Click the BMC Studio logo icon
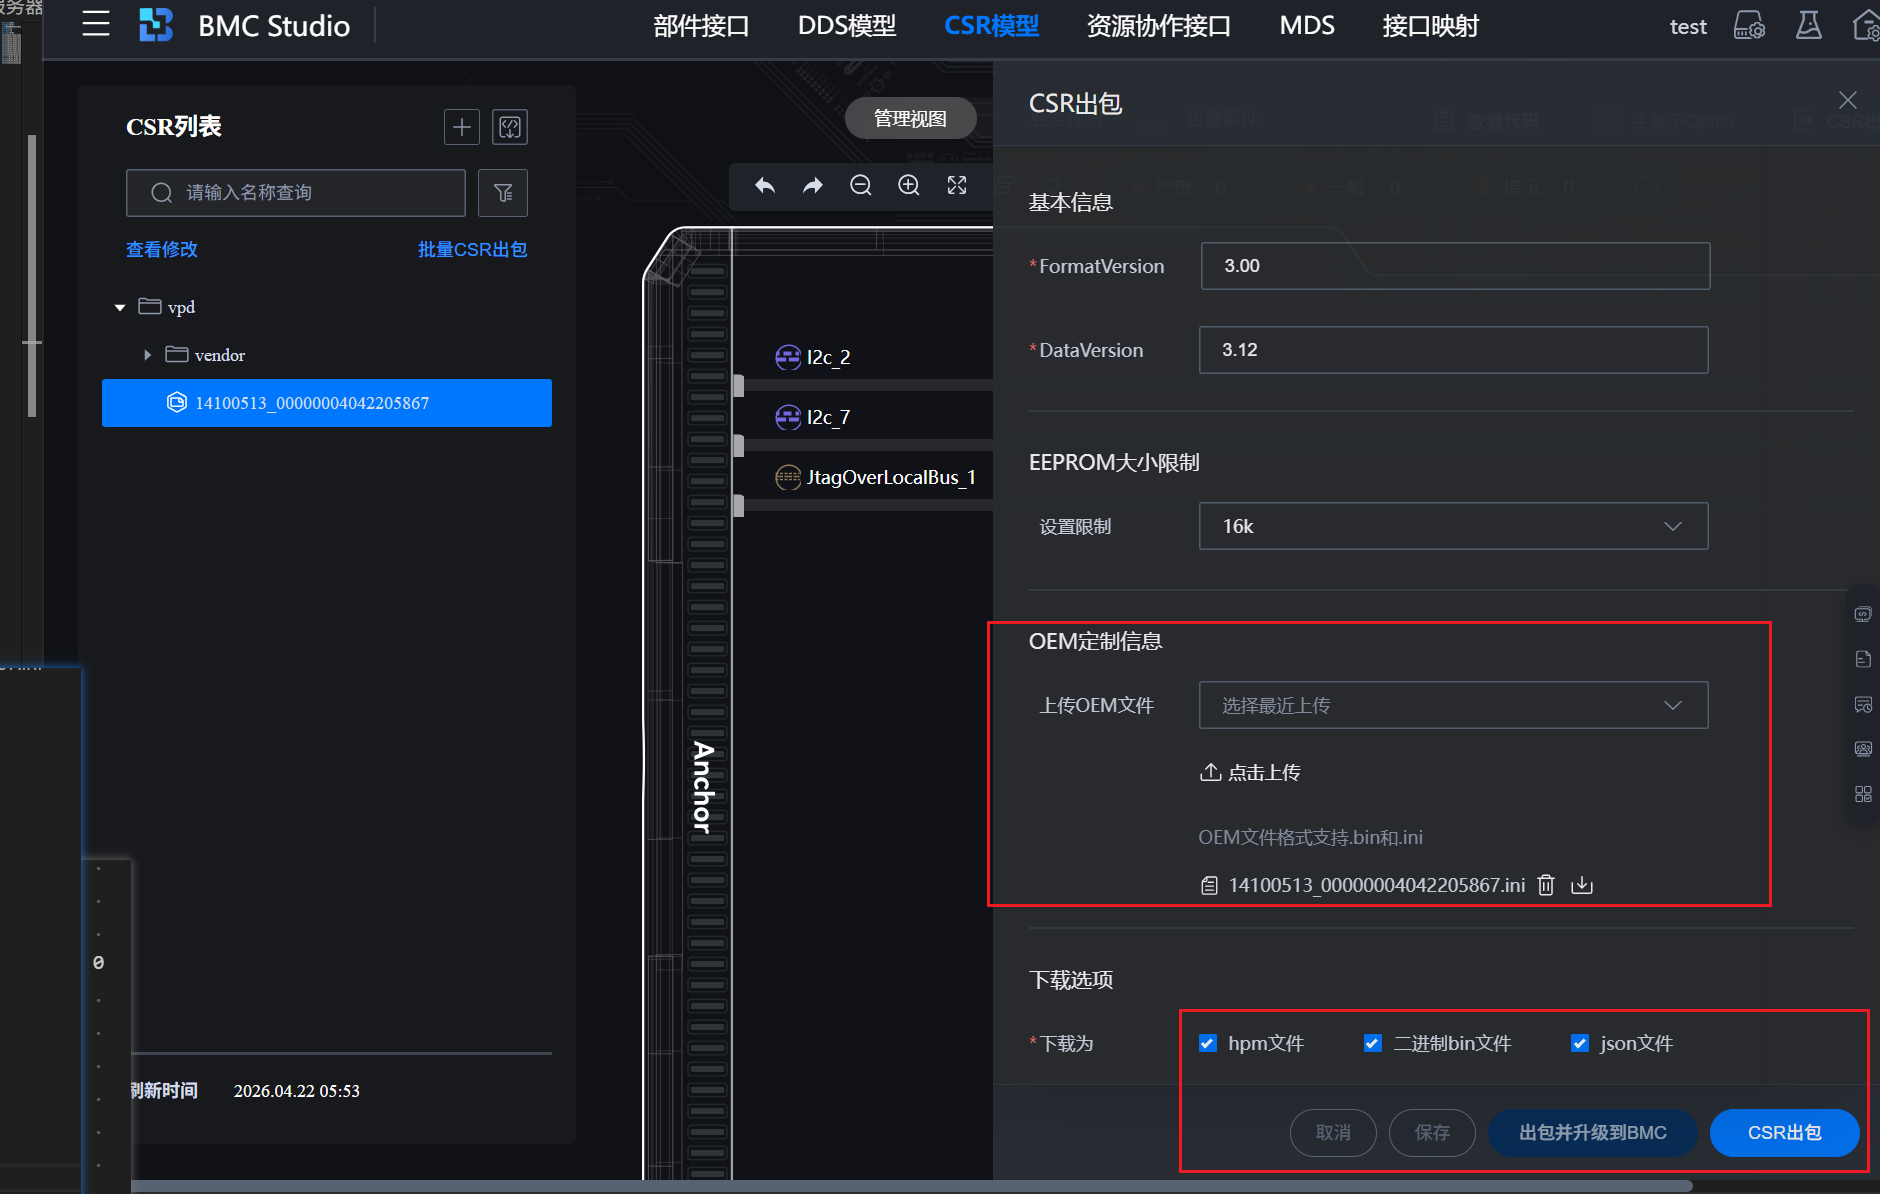Screen dimensions: 1880x1194 pyautogui.click(x=156, y=25)
